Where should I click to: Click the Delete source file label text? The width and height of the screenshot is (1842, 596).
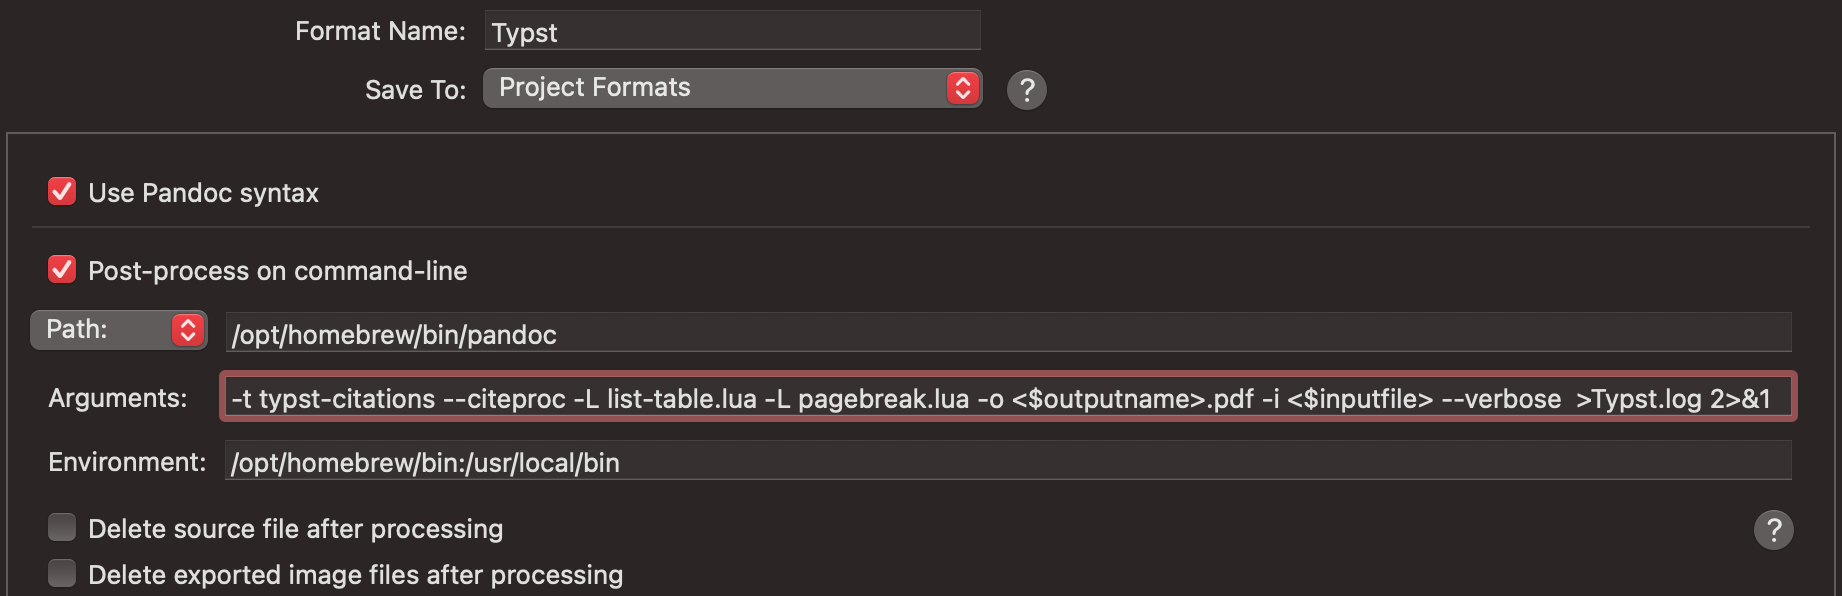(x=296, y=529)
